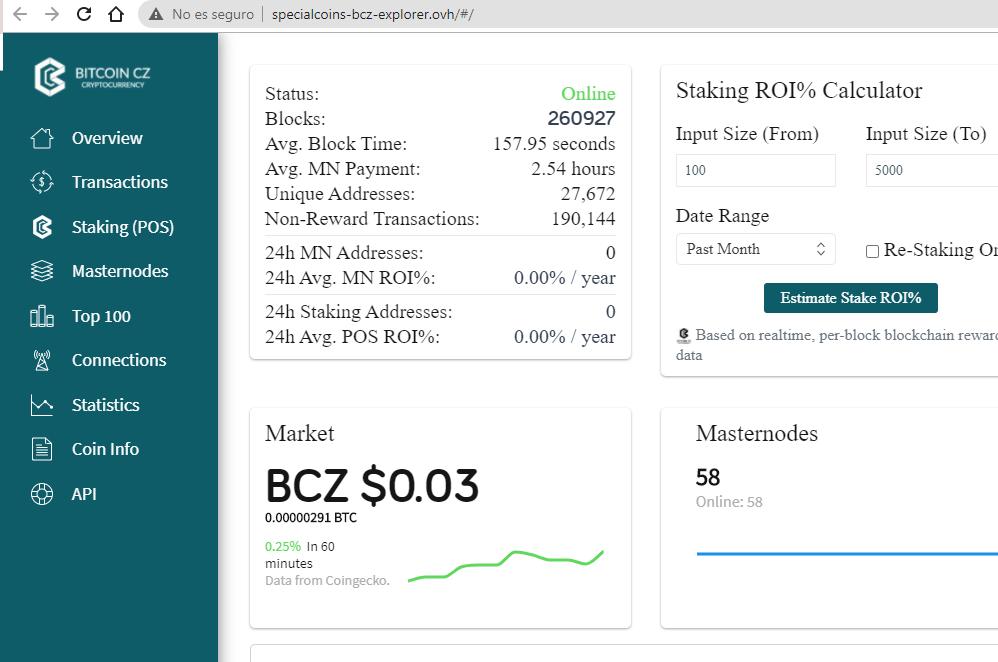Click the 2.54 hours MN payment value
Viewport: 998px width, 662px height.
[573, 169]
